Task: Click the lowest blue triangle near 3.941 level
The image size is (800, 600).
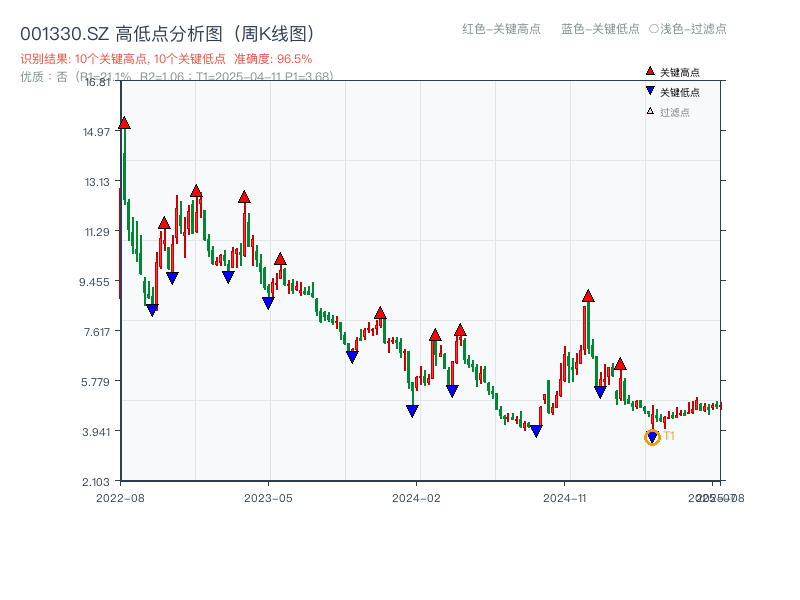Action: coord(538,428)
